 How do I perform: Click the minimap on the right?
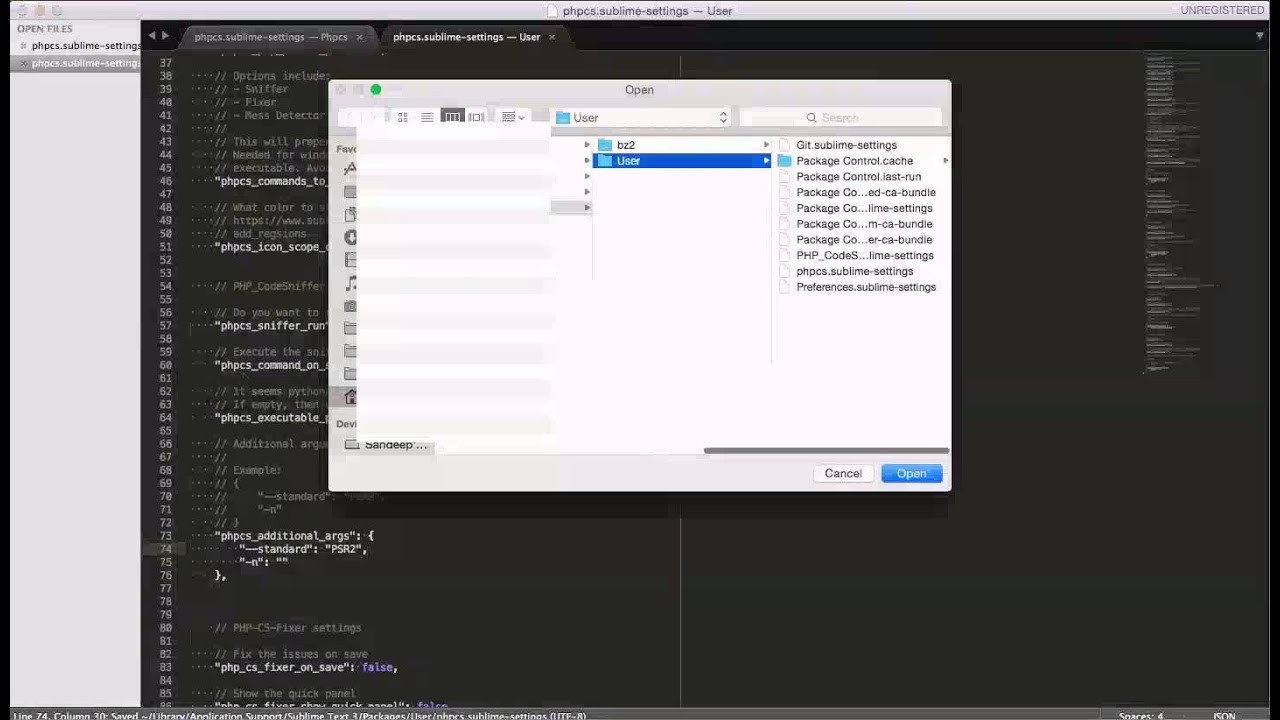(x=1180, y=215)
